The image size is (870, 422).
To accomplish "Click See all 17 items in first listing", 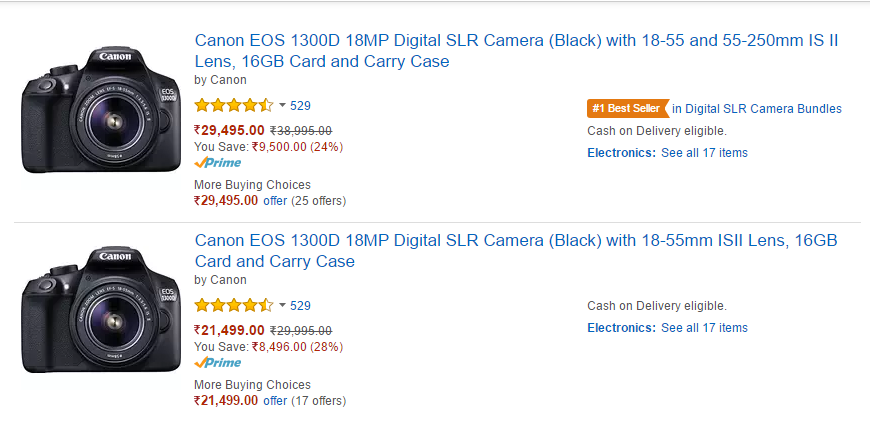I will pyautogui.click(x=704, y=152).
